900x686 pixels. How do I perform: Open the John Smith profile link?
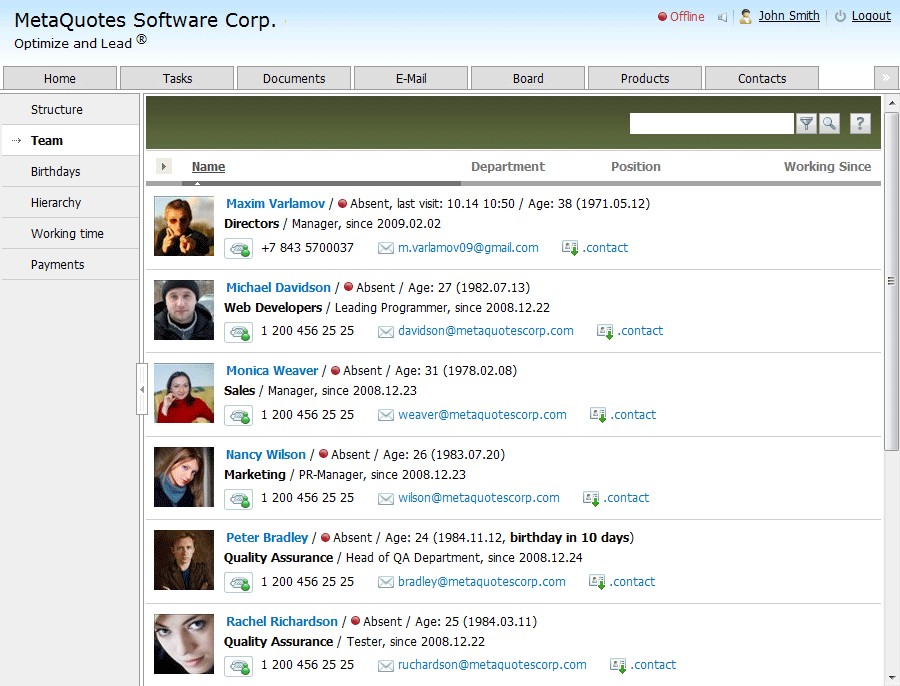tap(789, 16)
